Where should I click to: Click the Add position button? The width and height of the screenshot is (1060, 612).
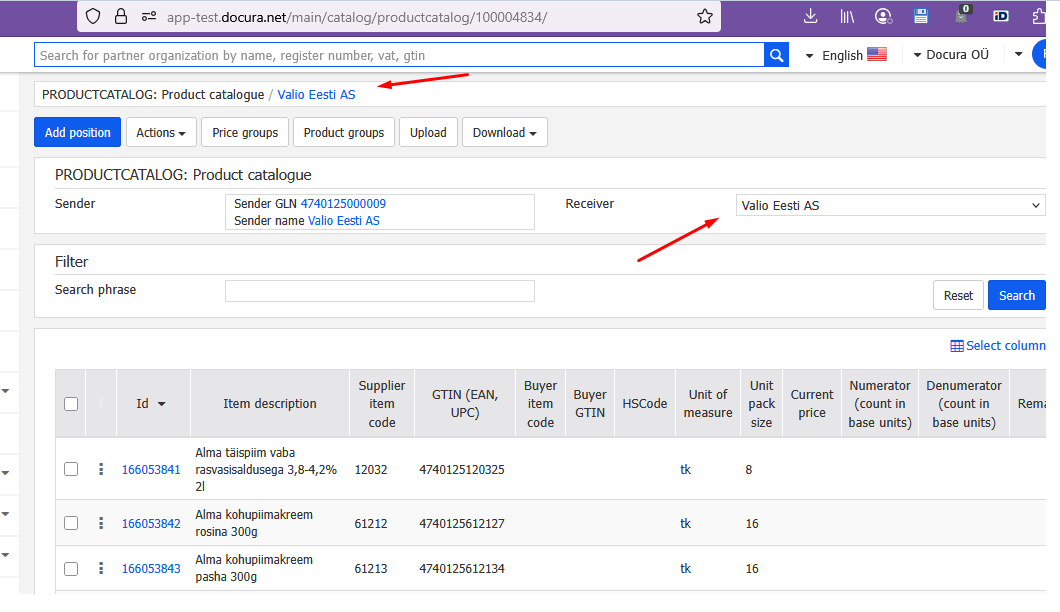tap(78, 133)
